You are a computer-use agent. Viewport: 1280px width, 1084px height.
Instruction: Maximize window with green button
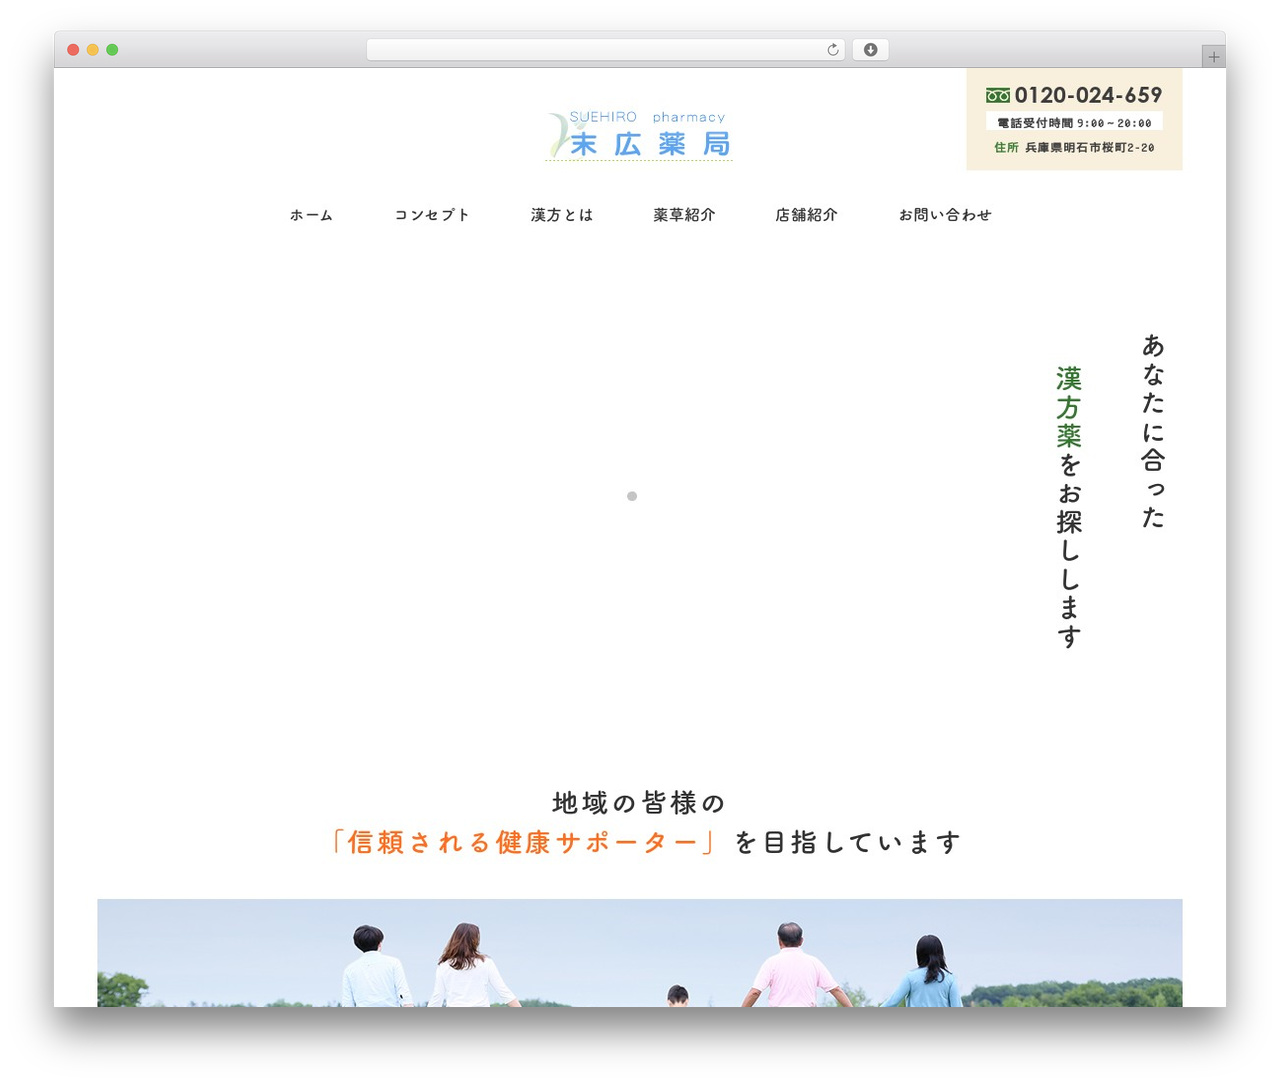coord(112,50)
